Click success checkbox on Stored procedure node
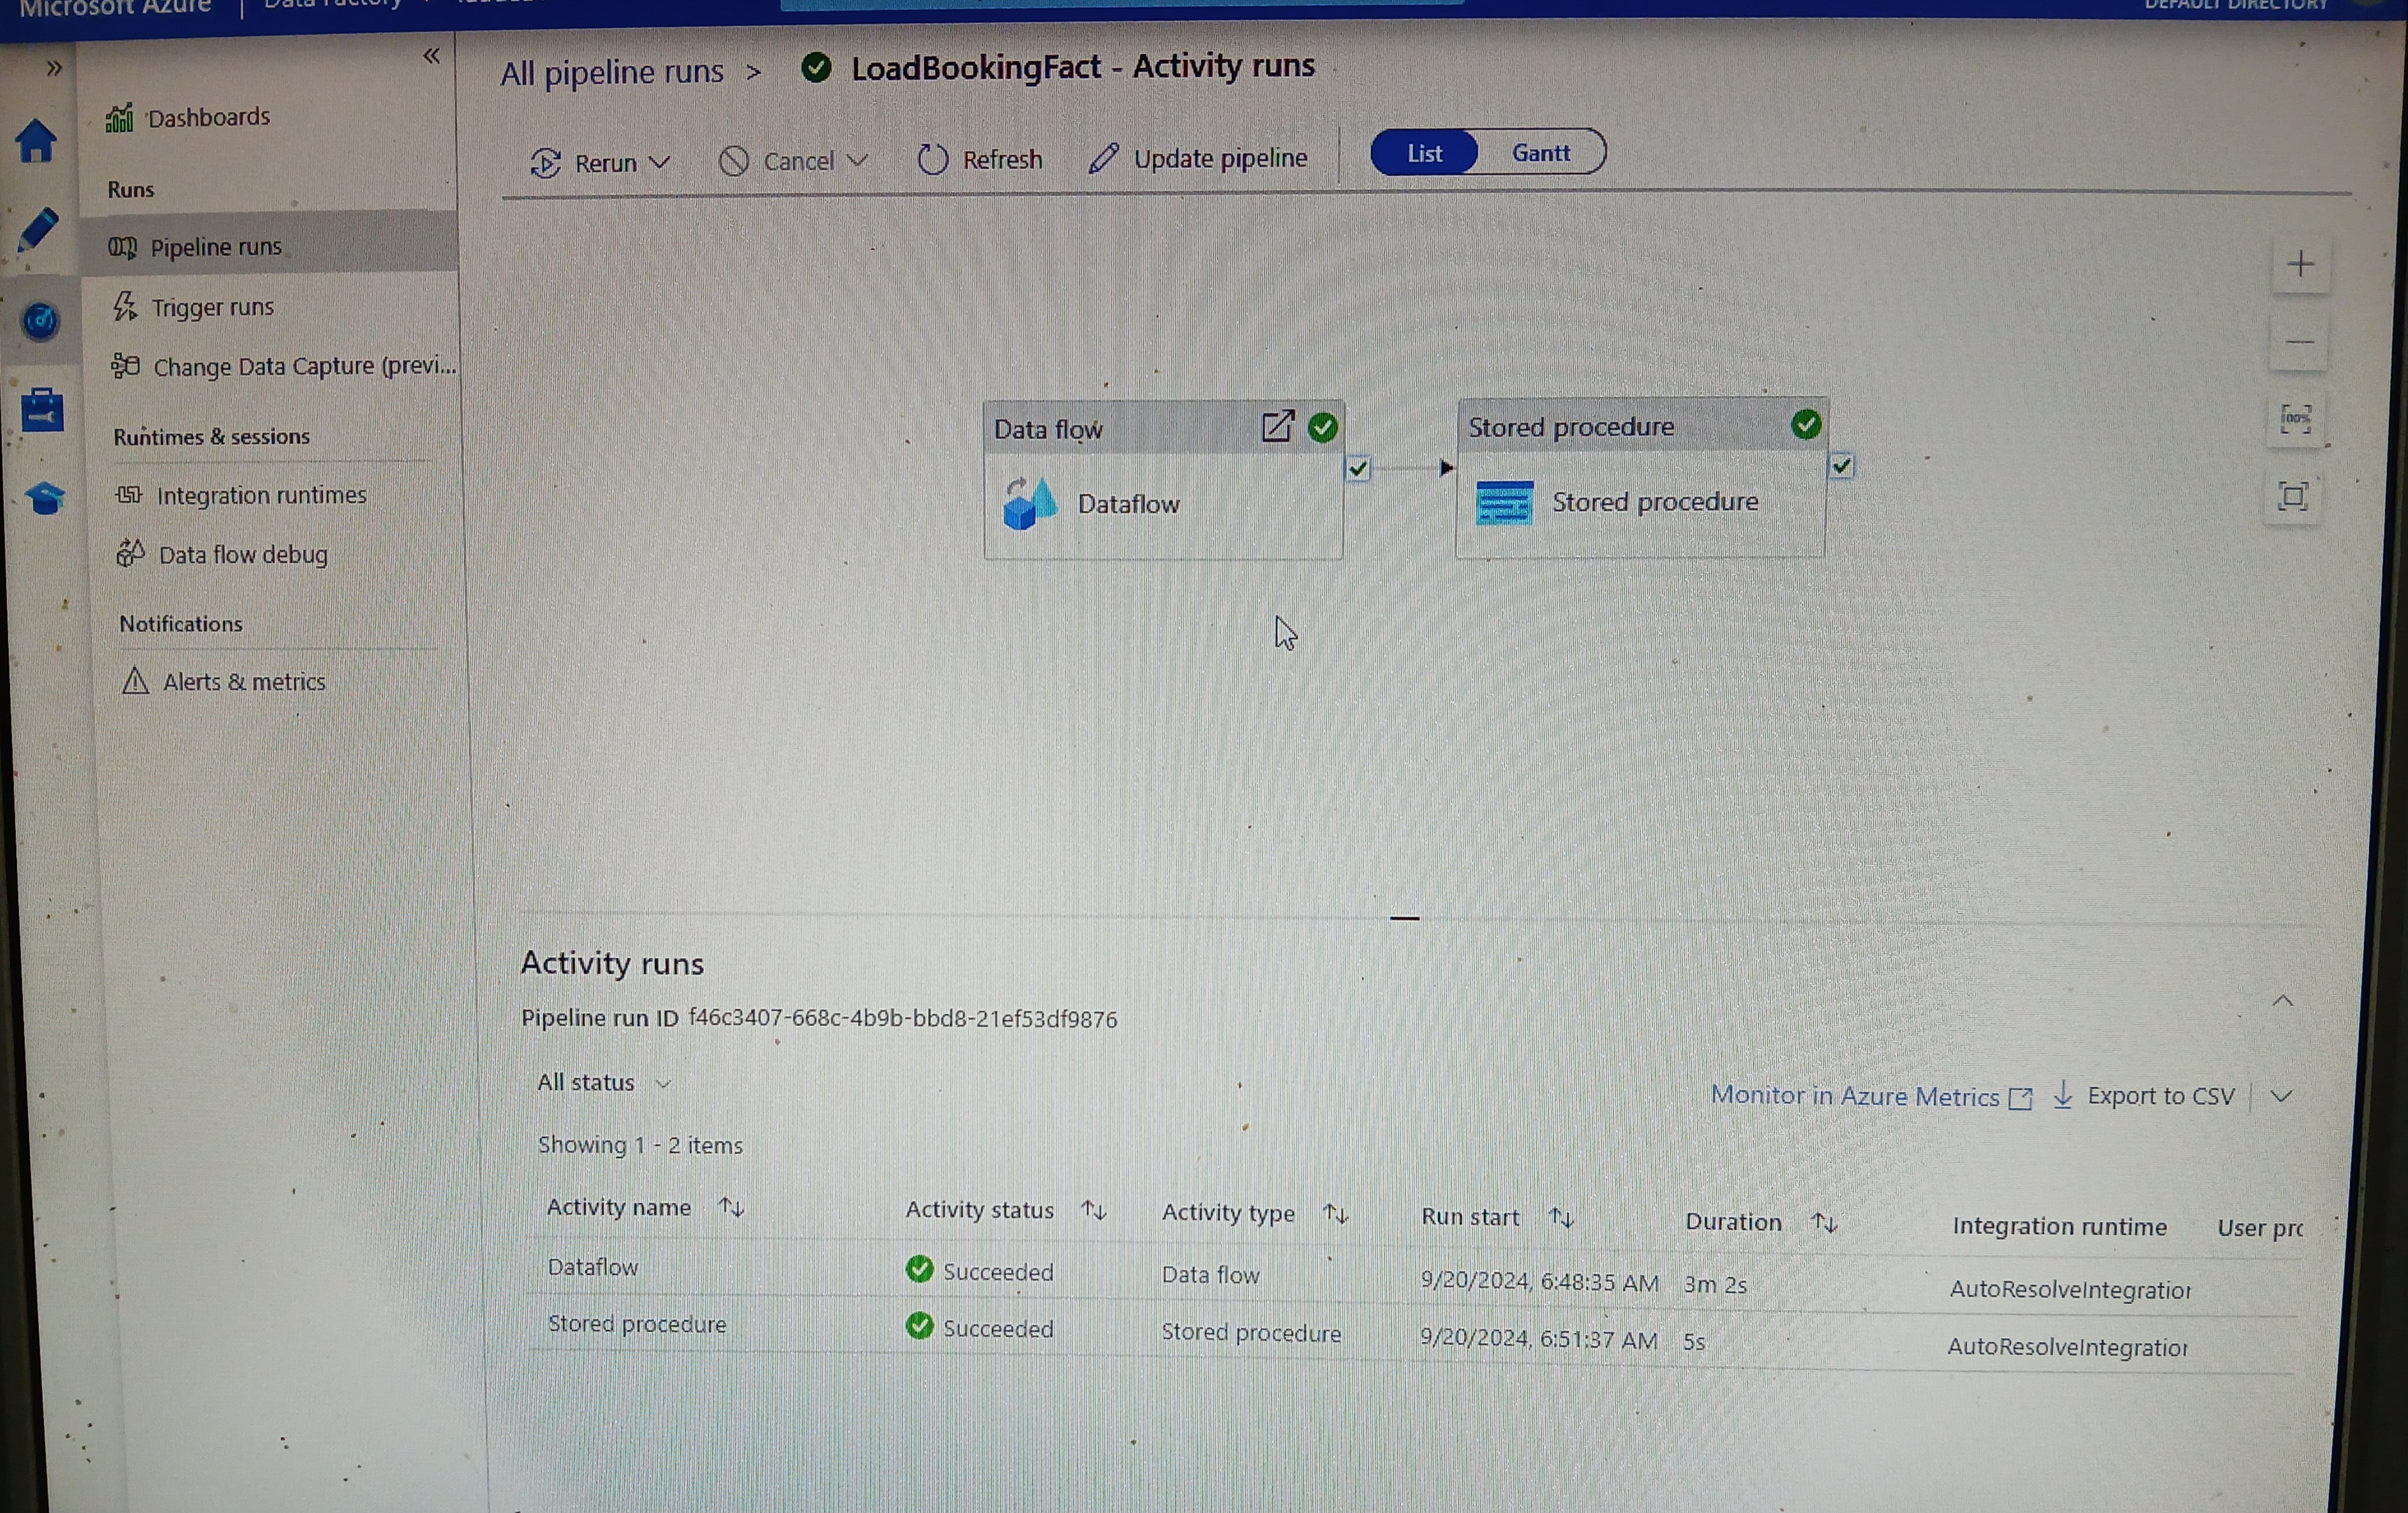 1841,466
